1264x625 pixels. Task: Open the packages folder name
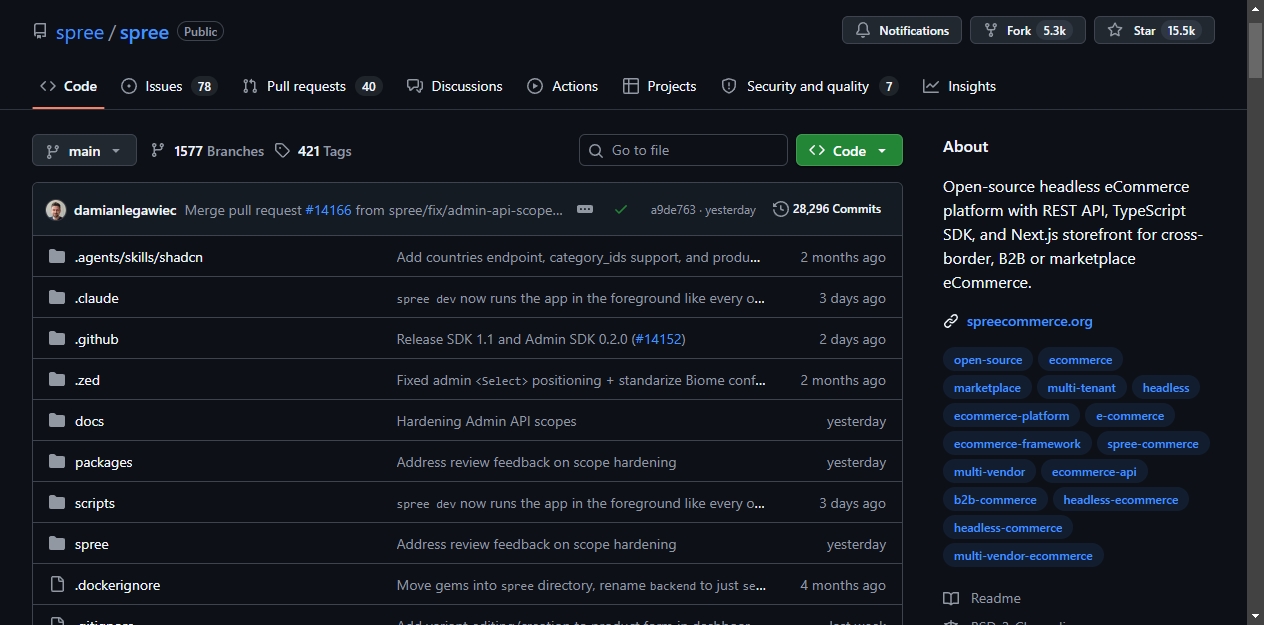tap(104, 462)
